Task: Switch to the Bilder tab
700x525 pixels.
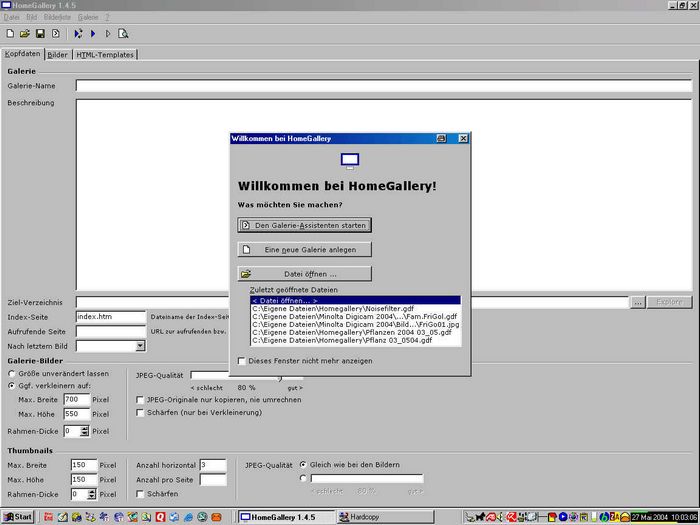Action: click(x=57, y=55)
